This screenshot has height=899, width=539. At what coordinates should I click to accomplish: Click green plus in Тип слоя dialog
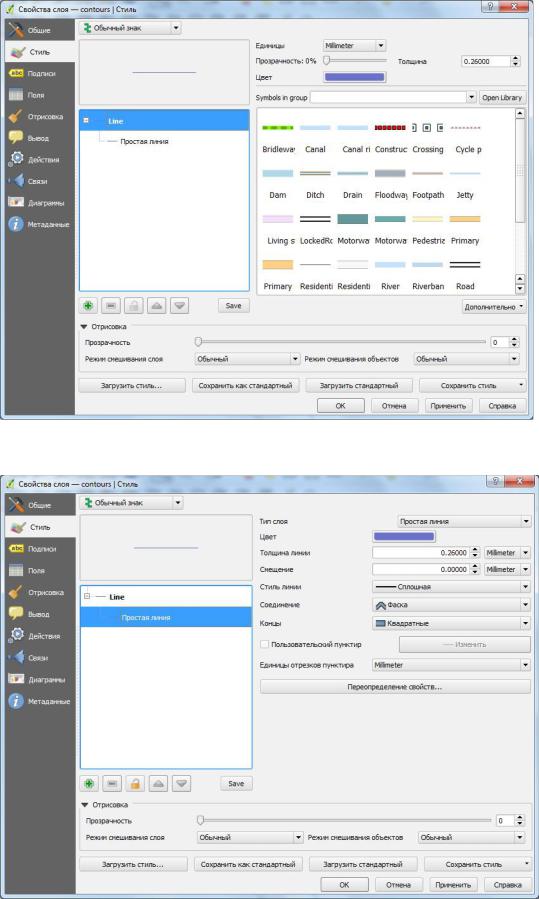tap(89, 783)
